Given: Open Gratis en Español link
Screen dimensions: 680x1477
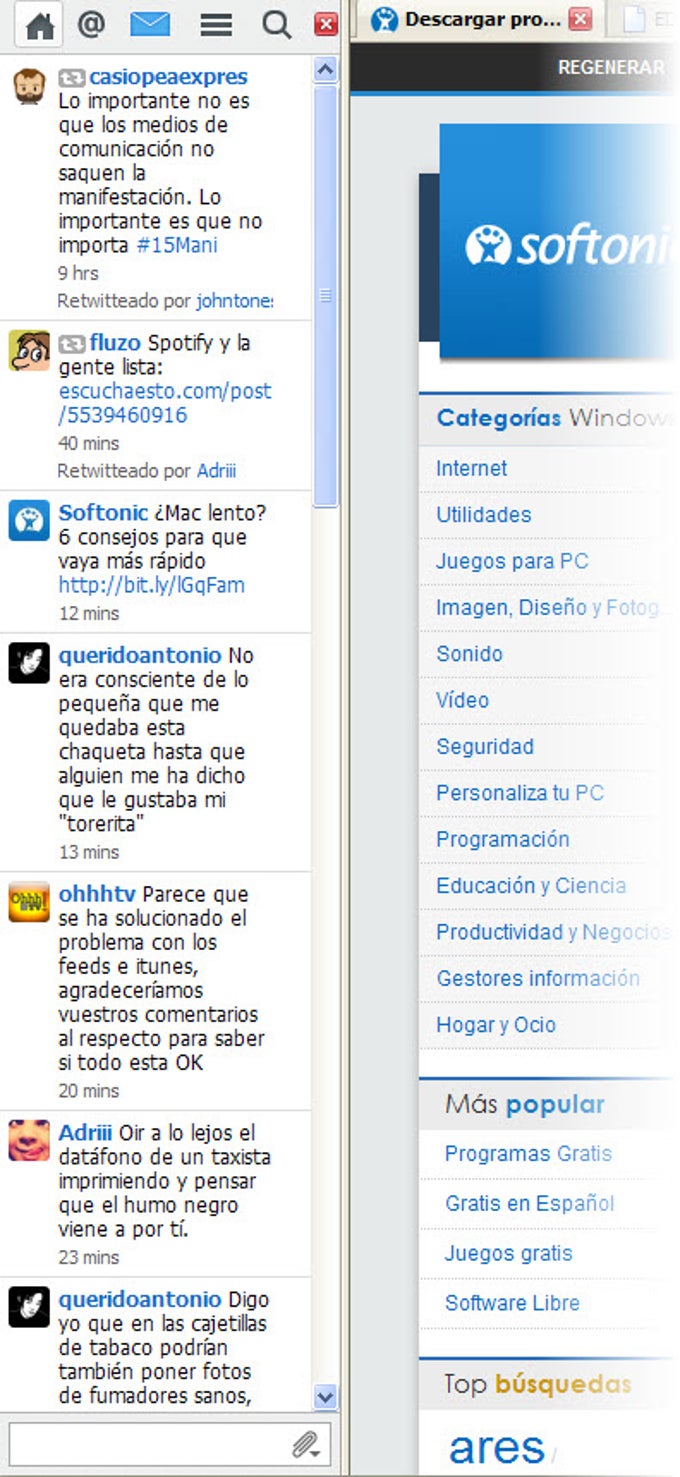Looking at the screenshot, I should pyautogui.click(x=530, y=1203).
